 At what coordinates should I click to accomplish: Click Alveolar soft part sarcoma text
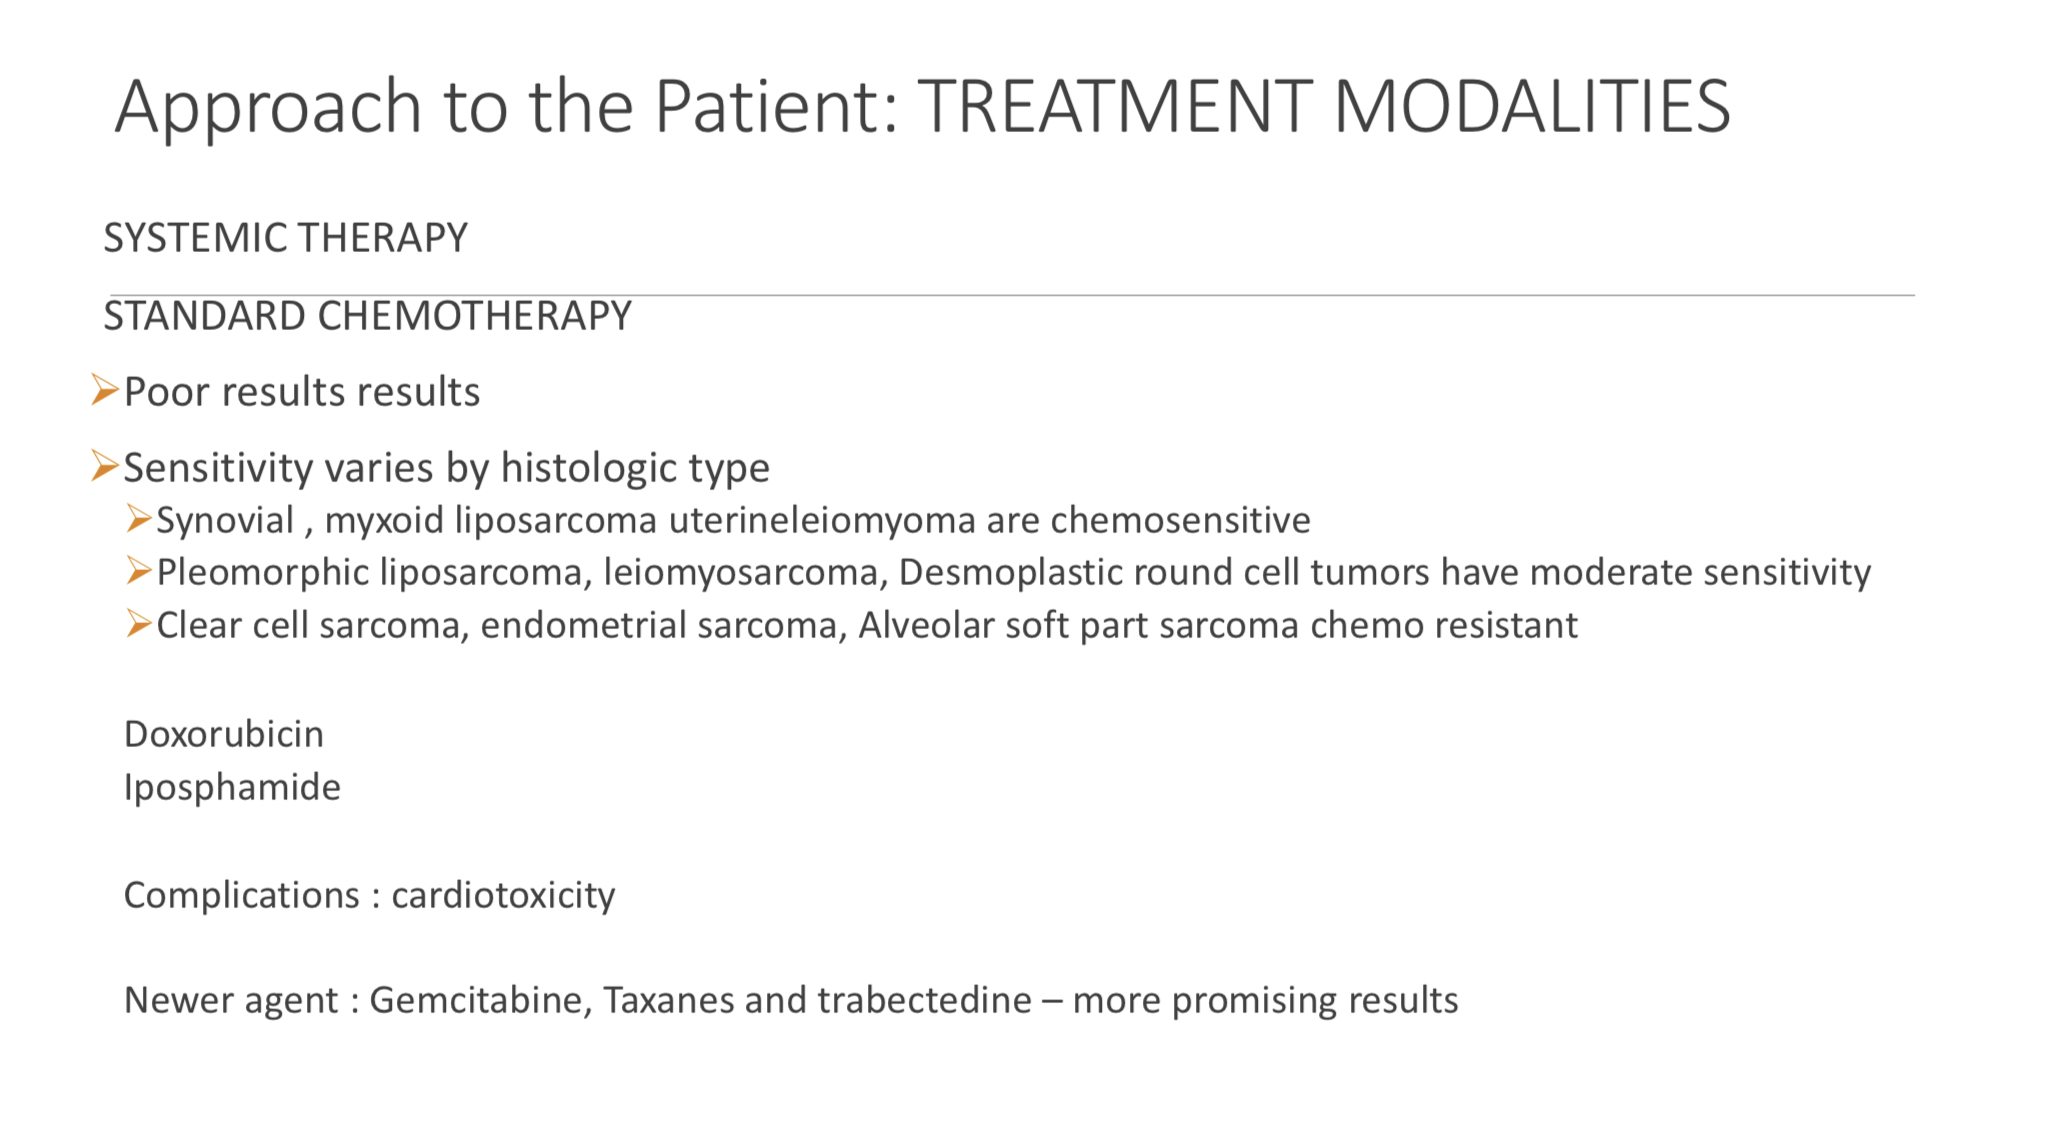click(1079, 625)
